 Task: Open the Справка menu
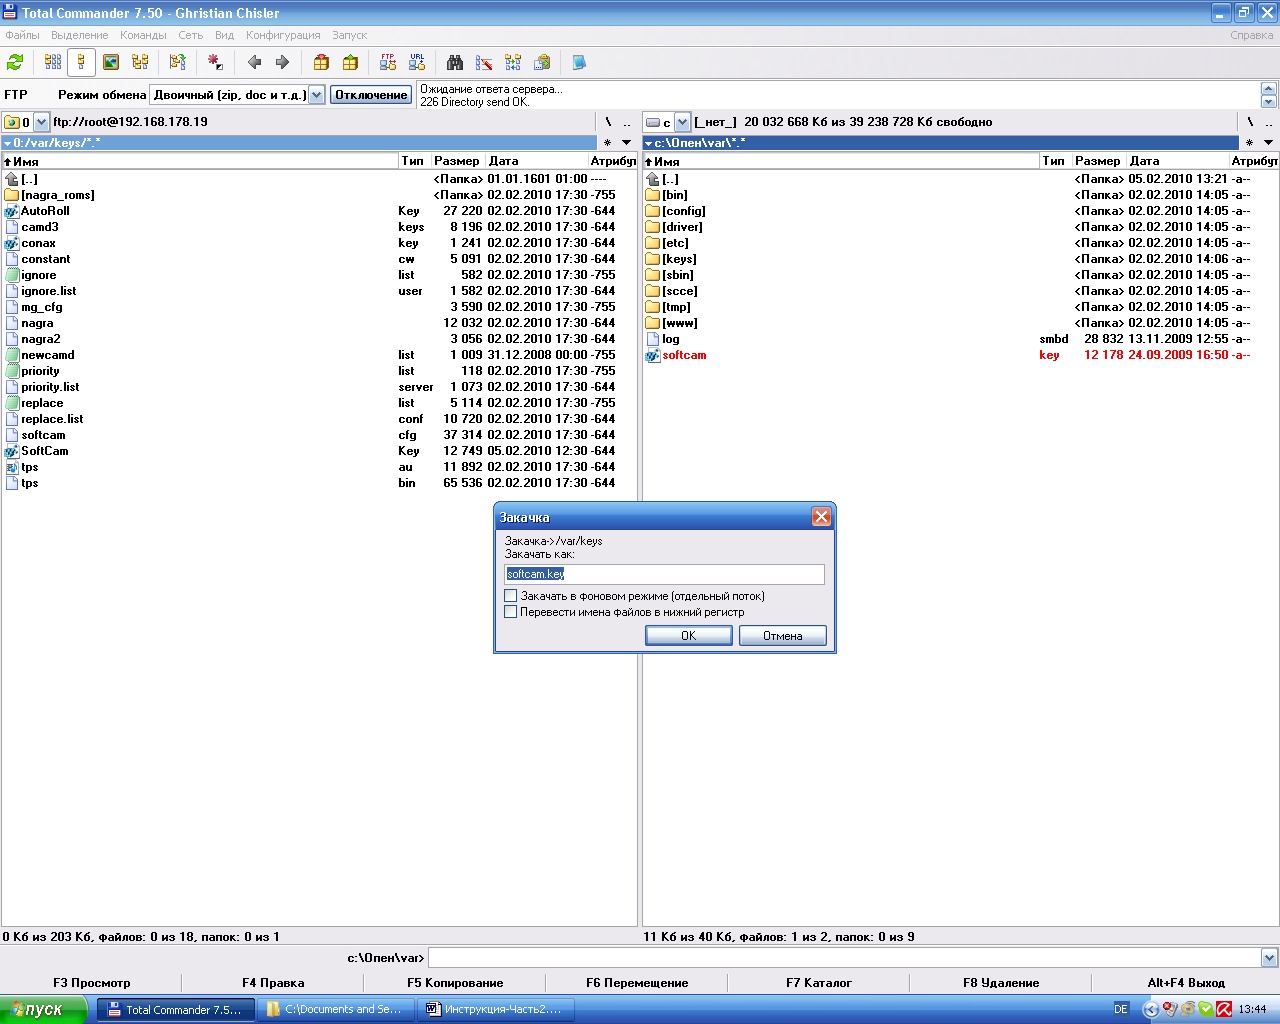coord(1252,35)
